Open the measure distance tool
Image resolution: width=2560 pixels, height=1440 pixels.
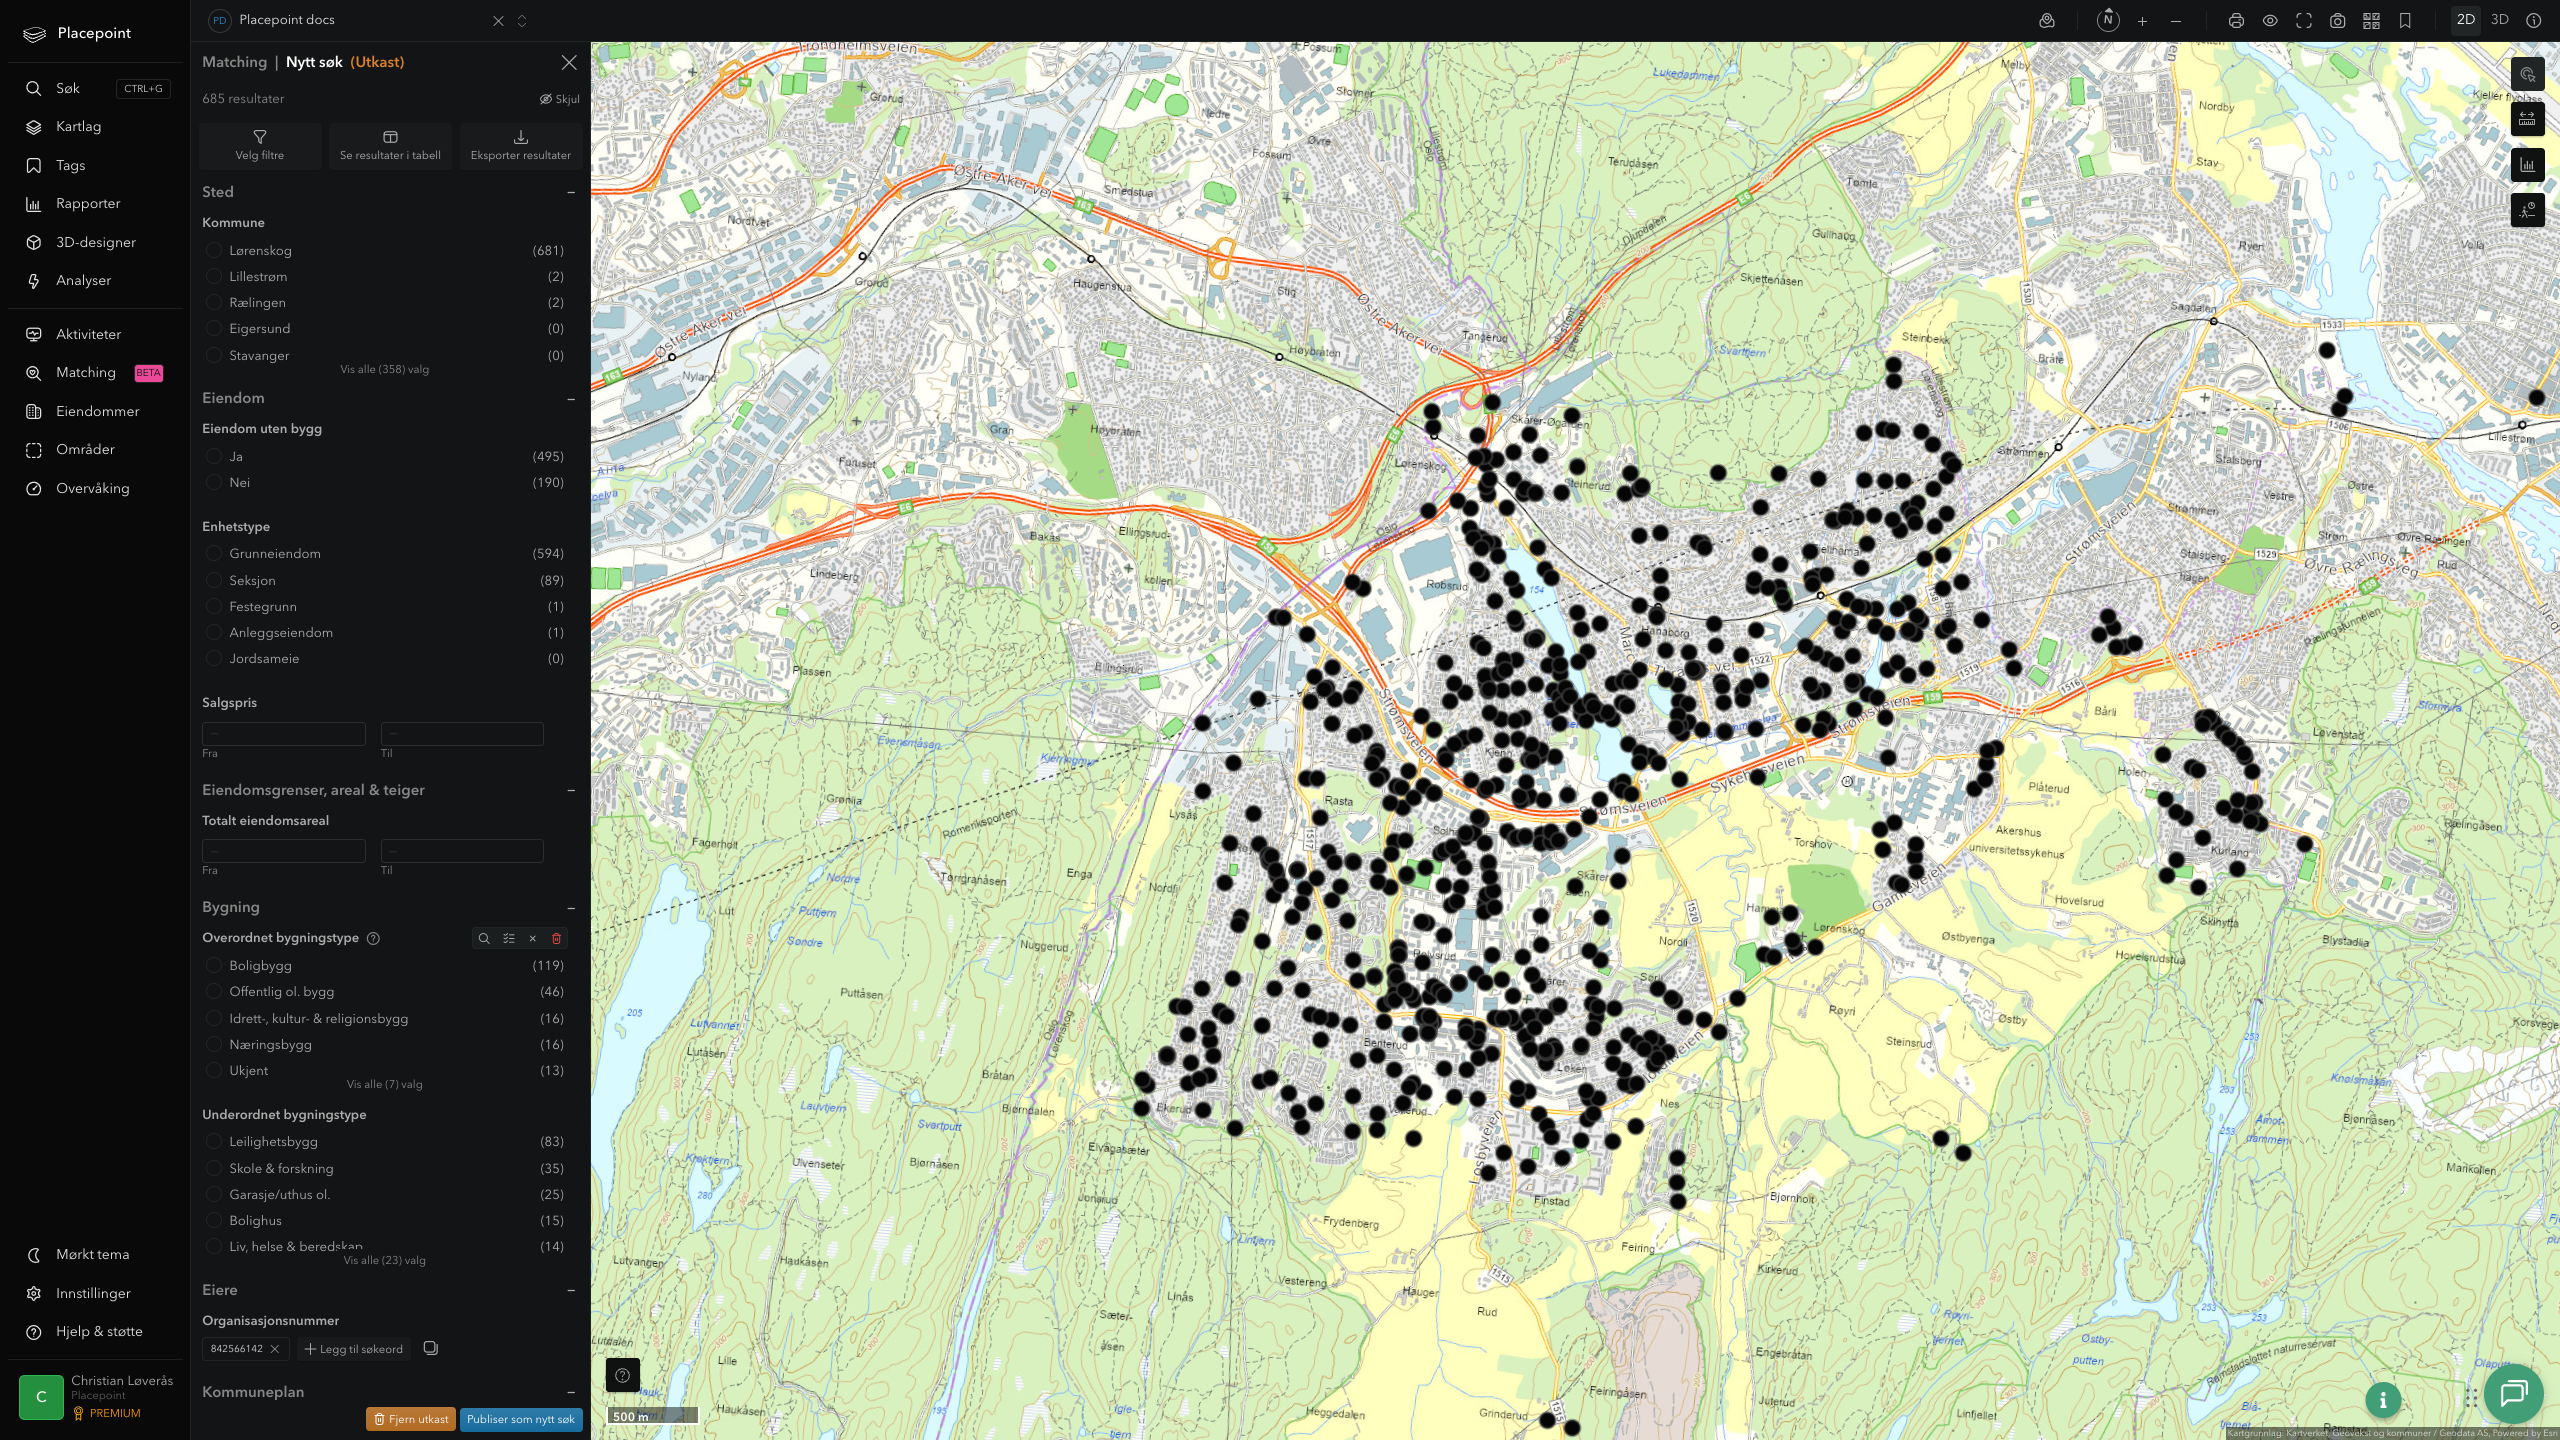coord(2527,119)
